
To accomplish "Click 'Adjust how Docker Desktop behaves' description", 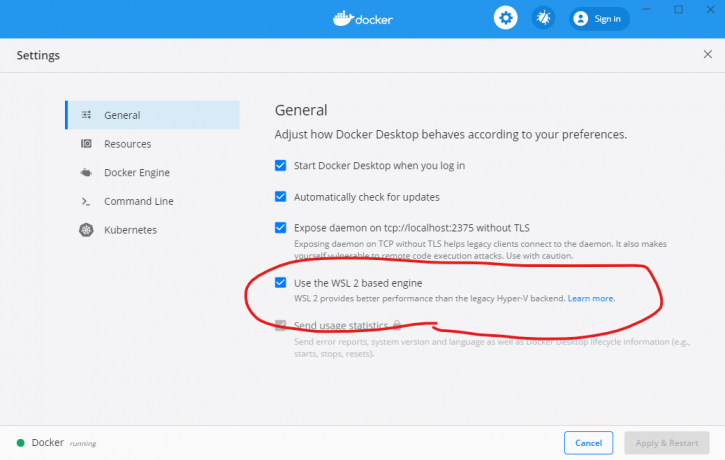I will tap(451, 135).
